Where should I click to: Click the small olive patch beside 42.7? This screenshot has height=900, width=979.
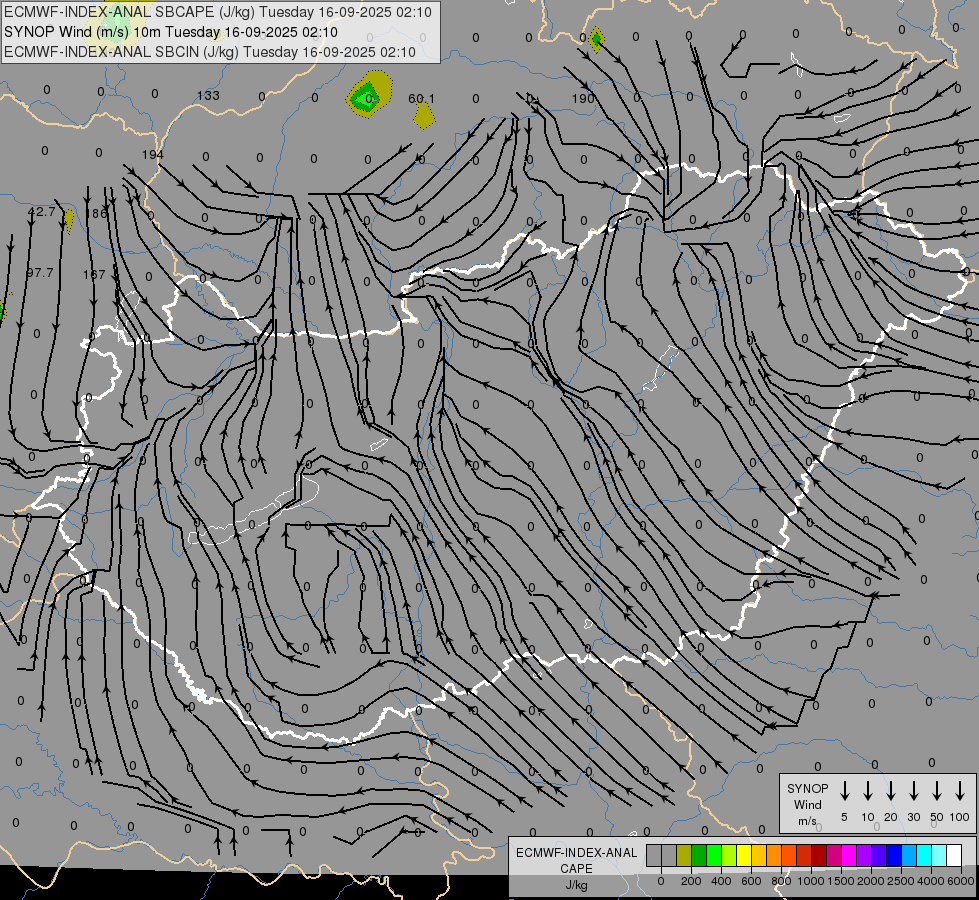coord(69,220)
